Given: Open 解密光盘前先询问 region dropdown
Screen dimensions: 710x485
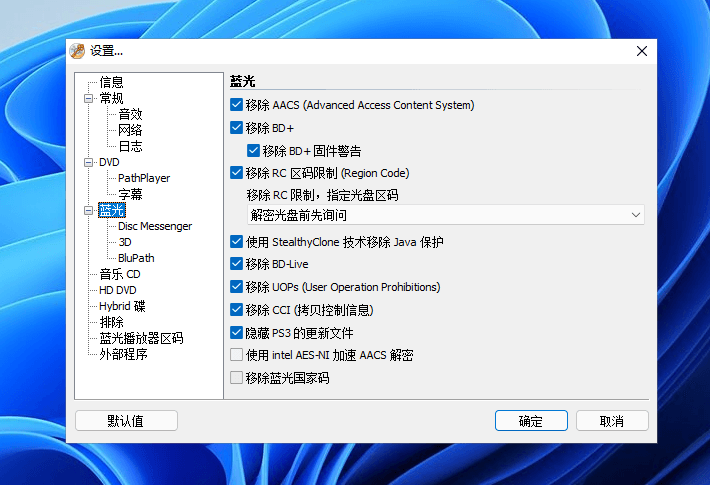Looking at the screenshot, I should pyautogui.click(x=446, y=215).
